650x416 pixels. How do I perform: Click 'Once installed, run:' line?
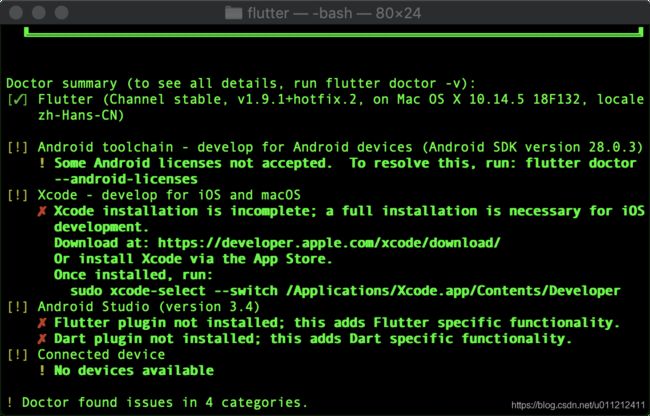pos(133,275)
